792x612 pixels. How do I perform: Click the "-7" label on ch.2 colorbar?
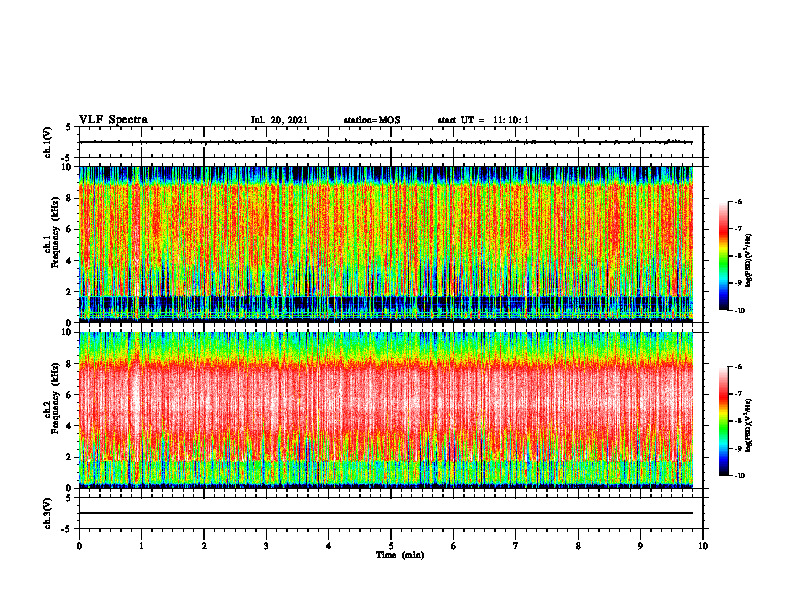point(738,394)
